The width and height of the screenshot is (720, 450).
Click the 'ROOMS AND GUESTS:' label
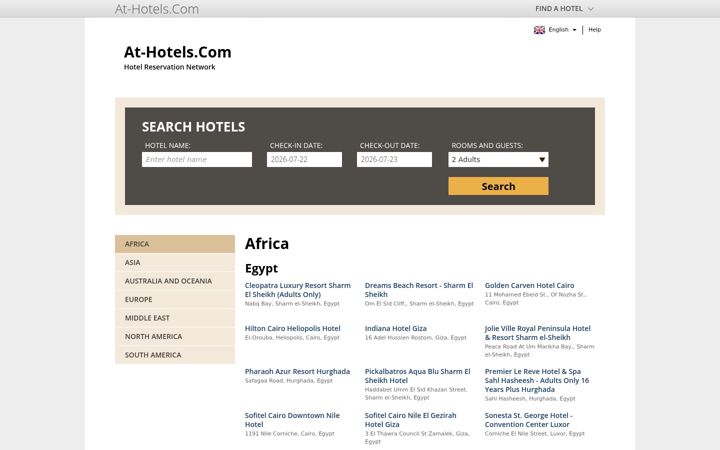[487, 146]
